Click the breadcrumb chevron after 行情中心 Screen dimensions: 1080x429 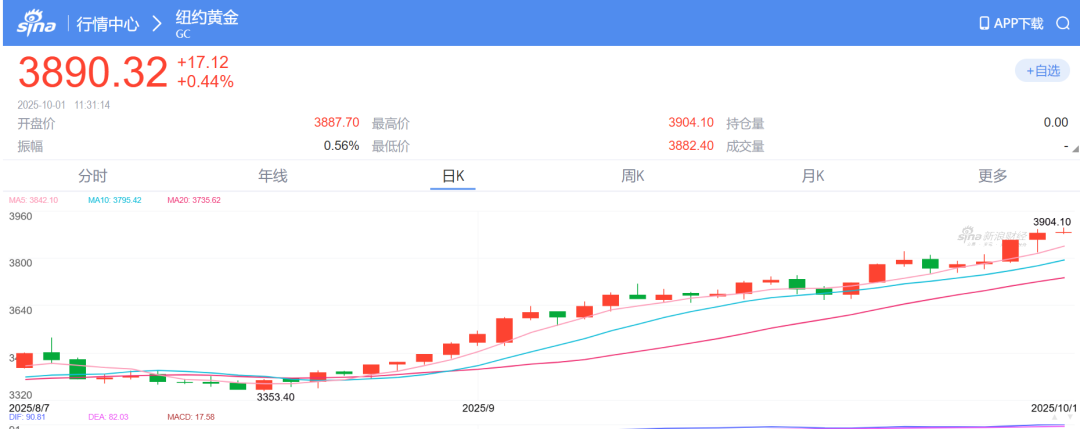pos(157,22)
